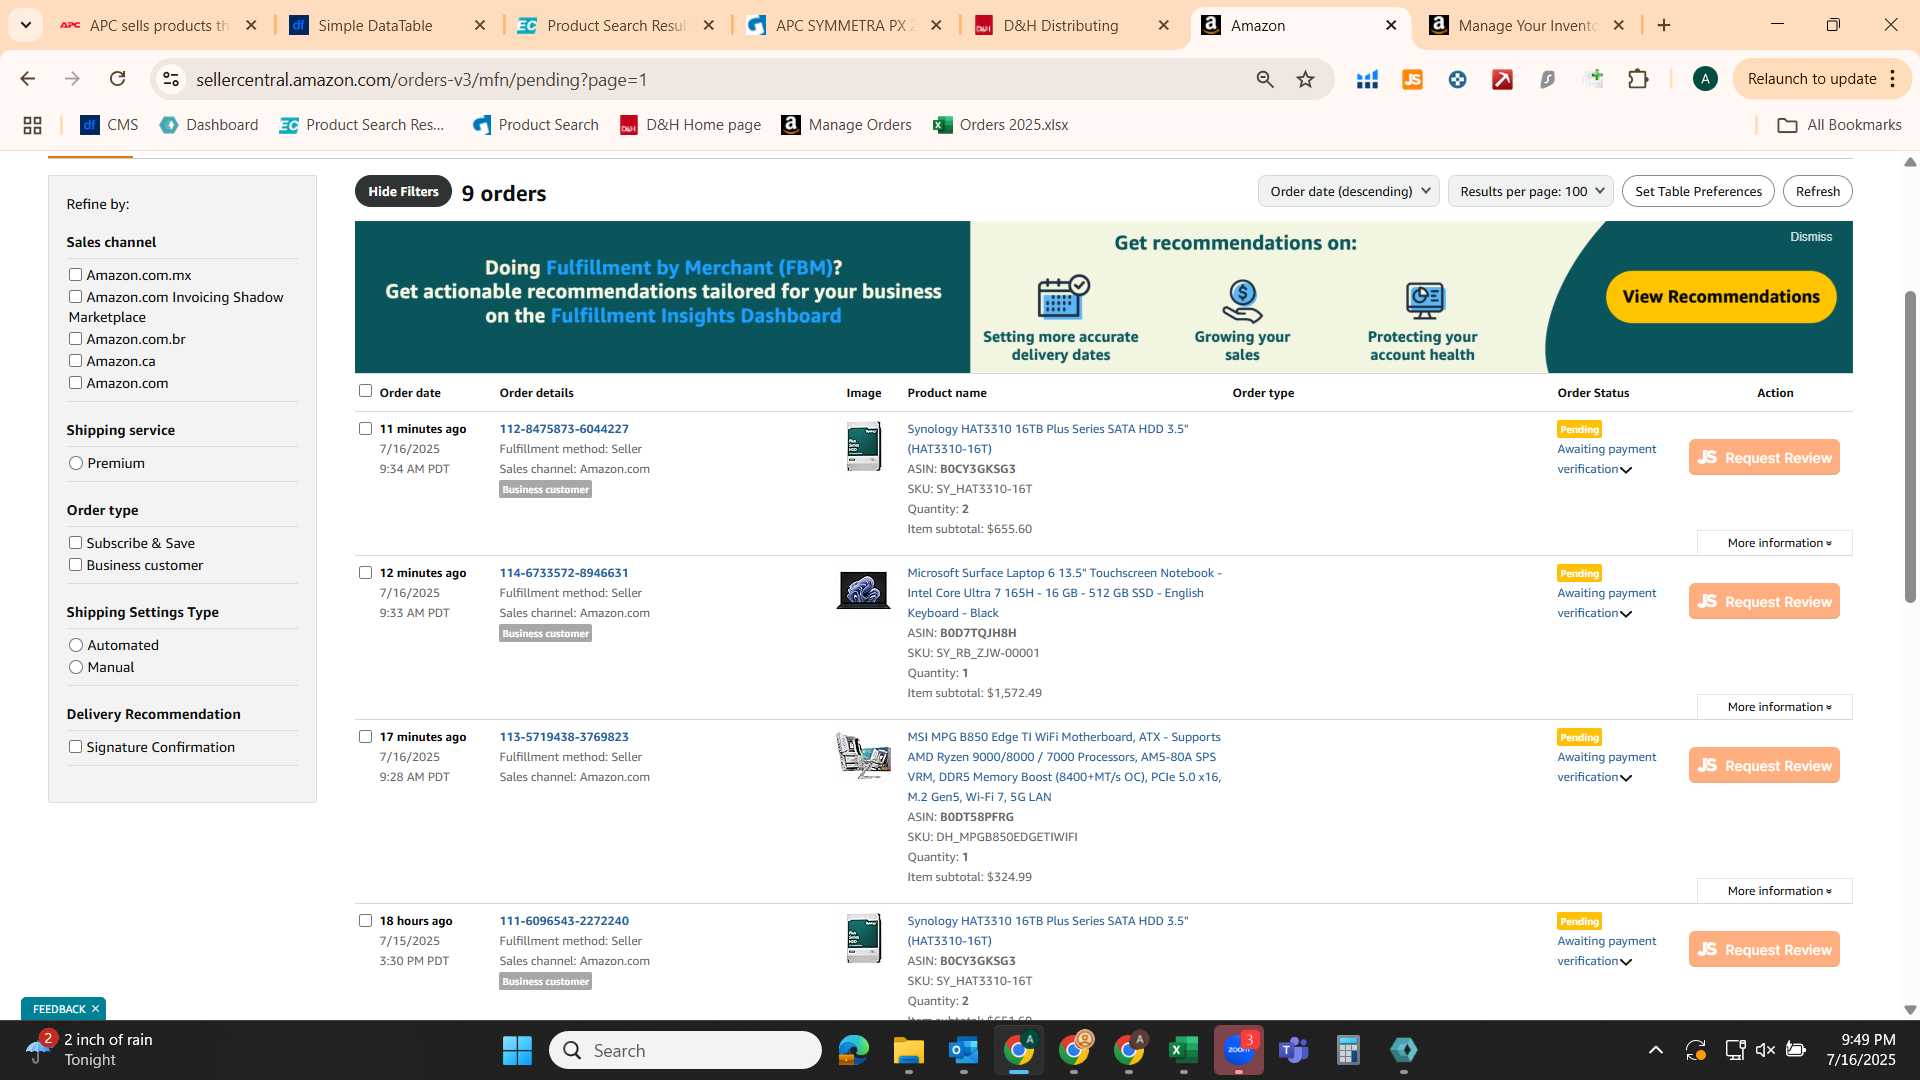Focus the Windows taskbar Search box
Image resolution: width=1920 pixels, height=1080 pixels.
[x=686, y=1050]
